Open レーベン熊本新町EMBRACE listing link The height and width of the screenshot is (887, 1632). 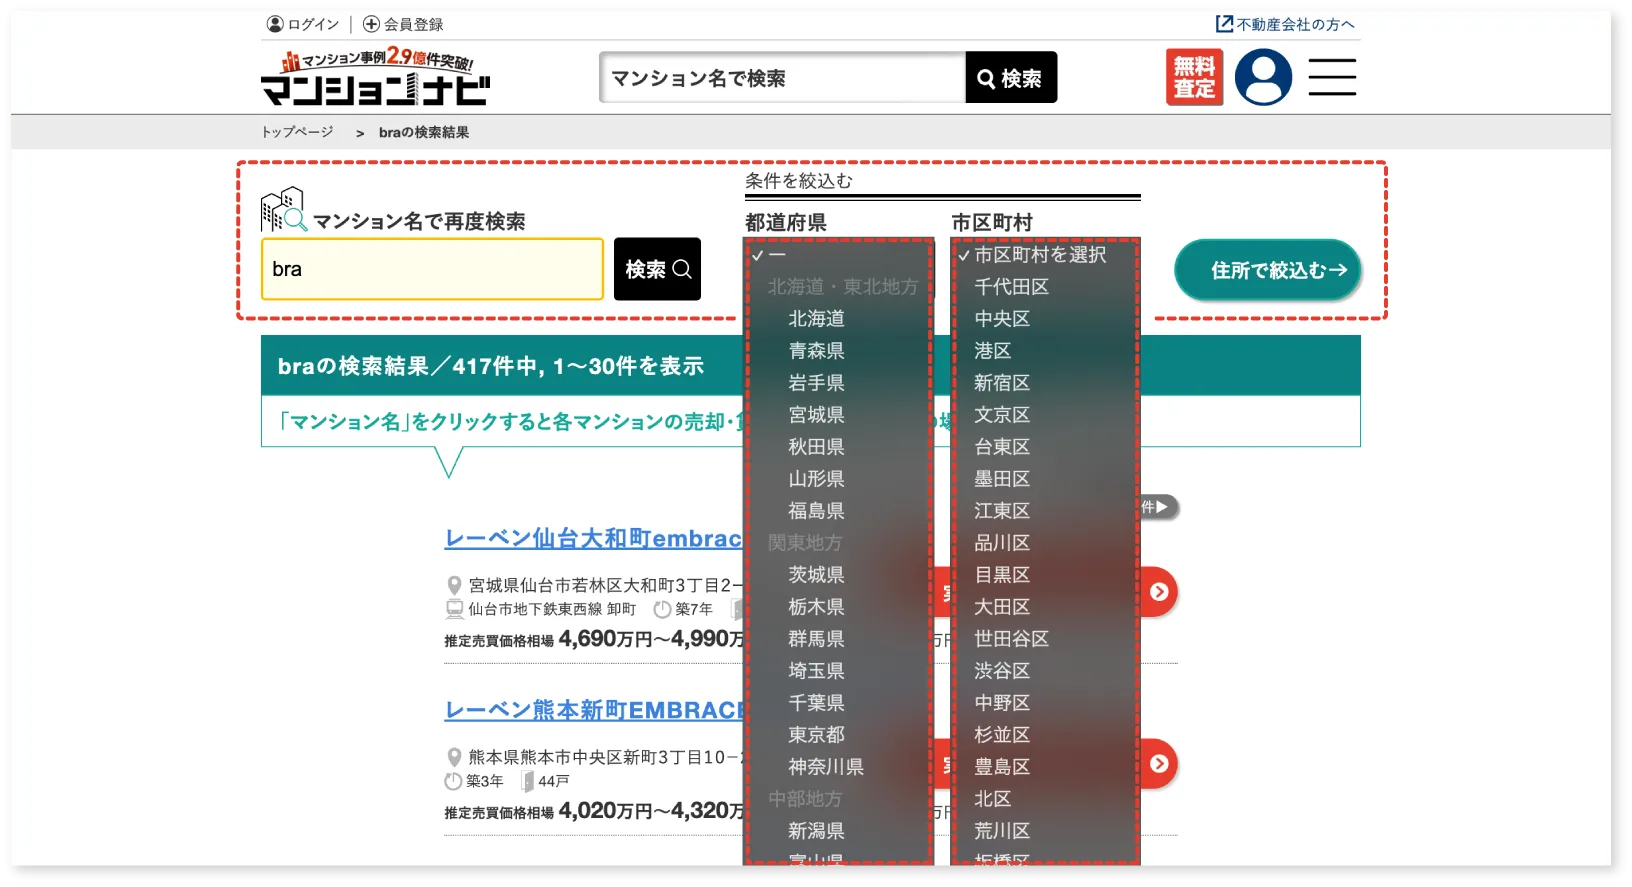click(594, 710)
